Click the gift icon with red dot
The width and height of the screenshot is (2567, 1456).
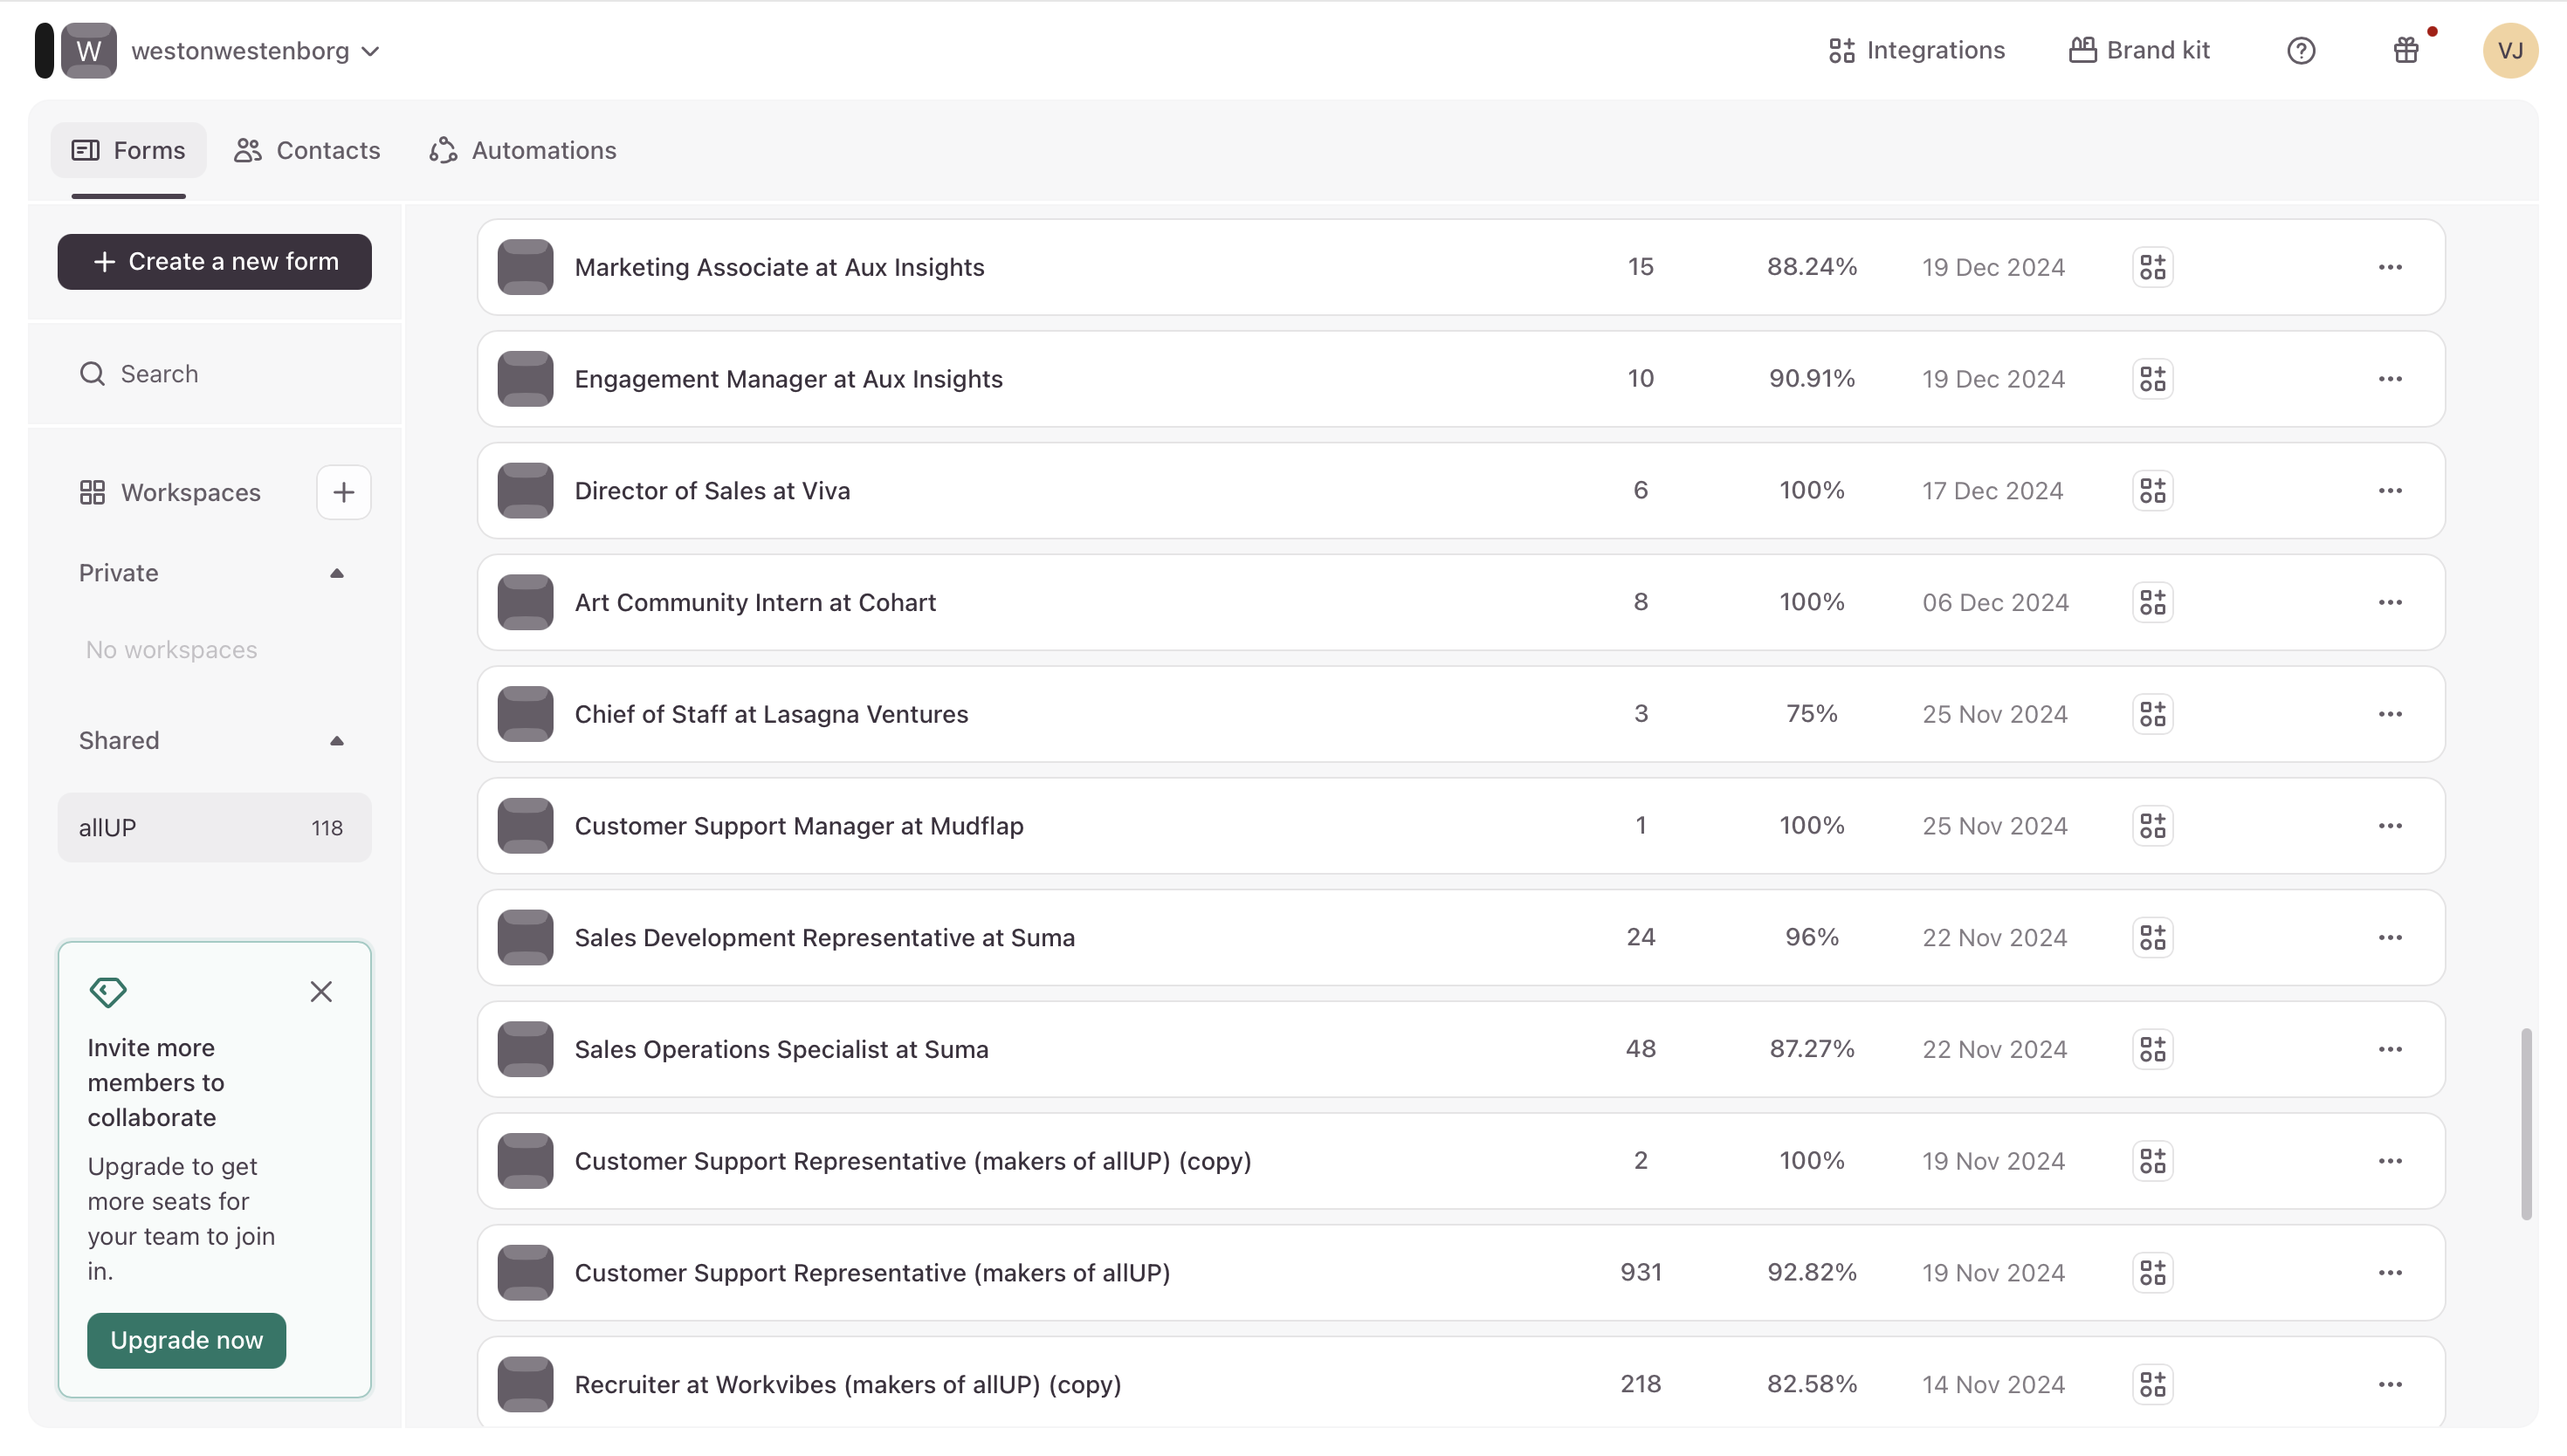pos(2405,51)
